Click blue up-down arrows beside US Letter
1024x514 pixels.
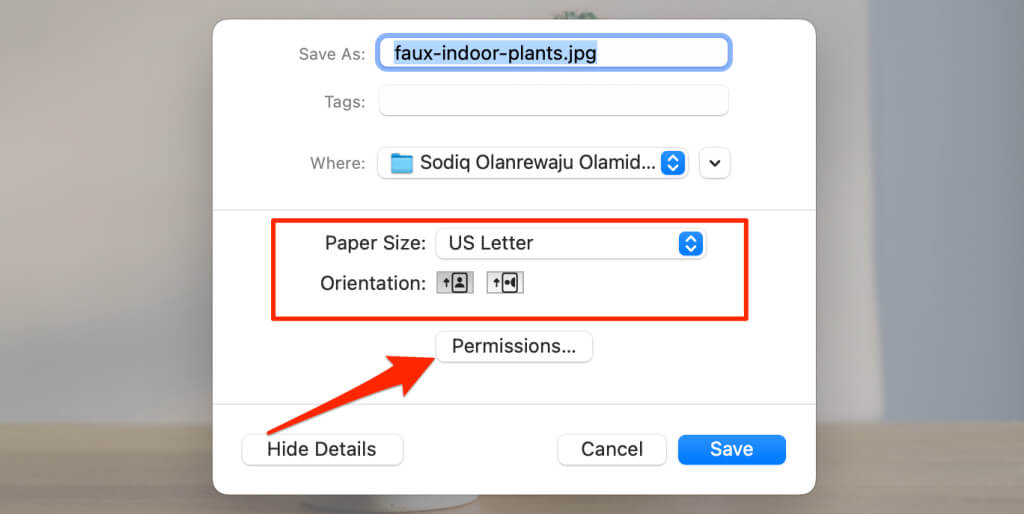point(690,244)
